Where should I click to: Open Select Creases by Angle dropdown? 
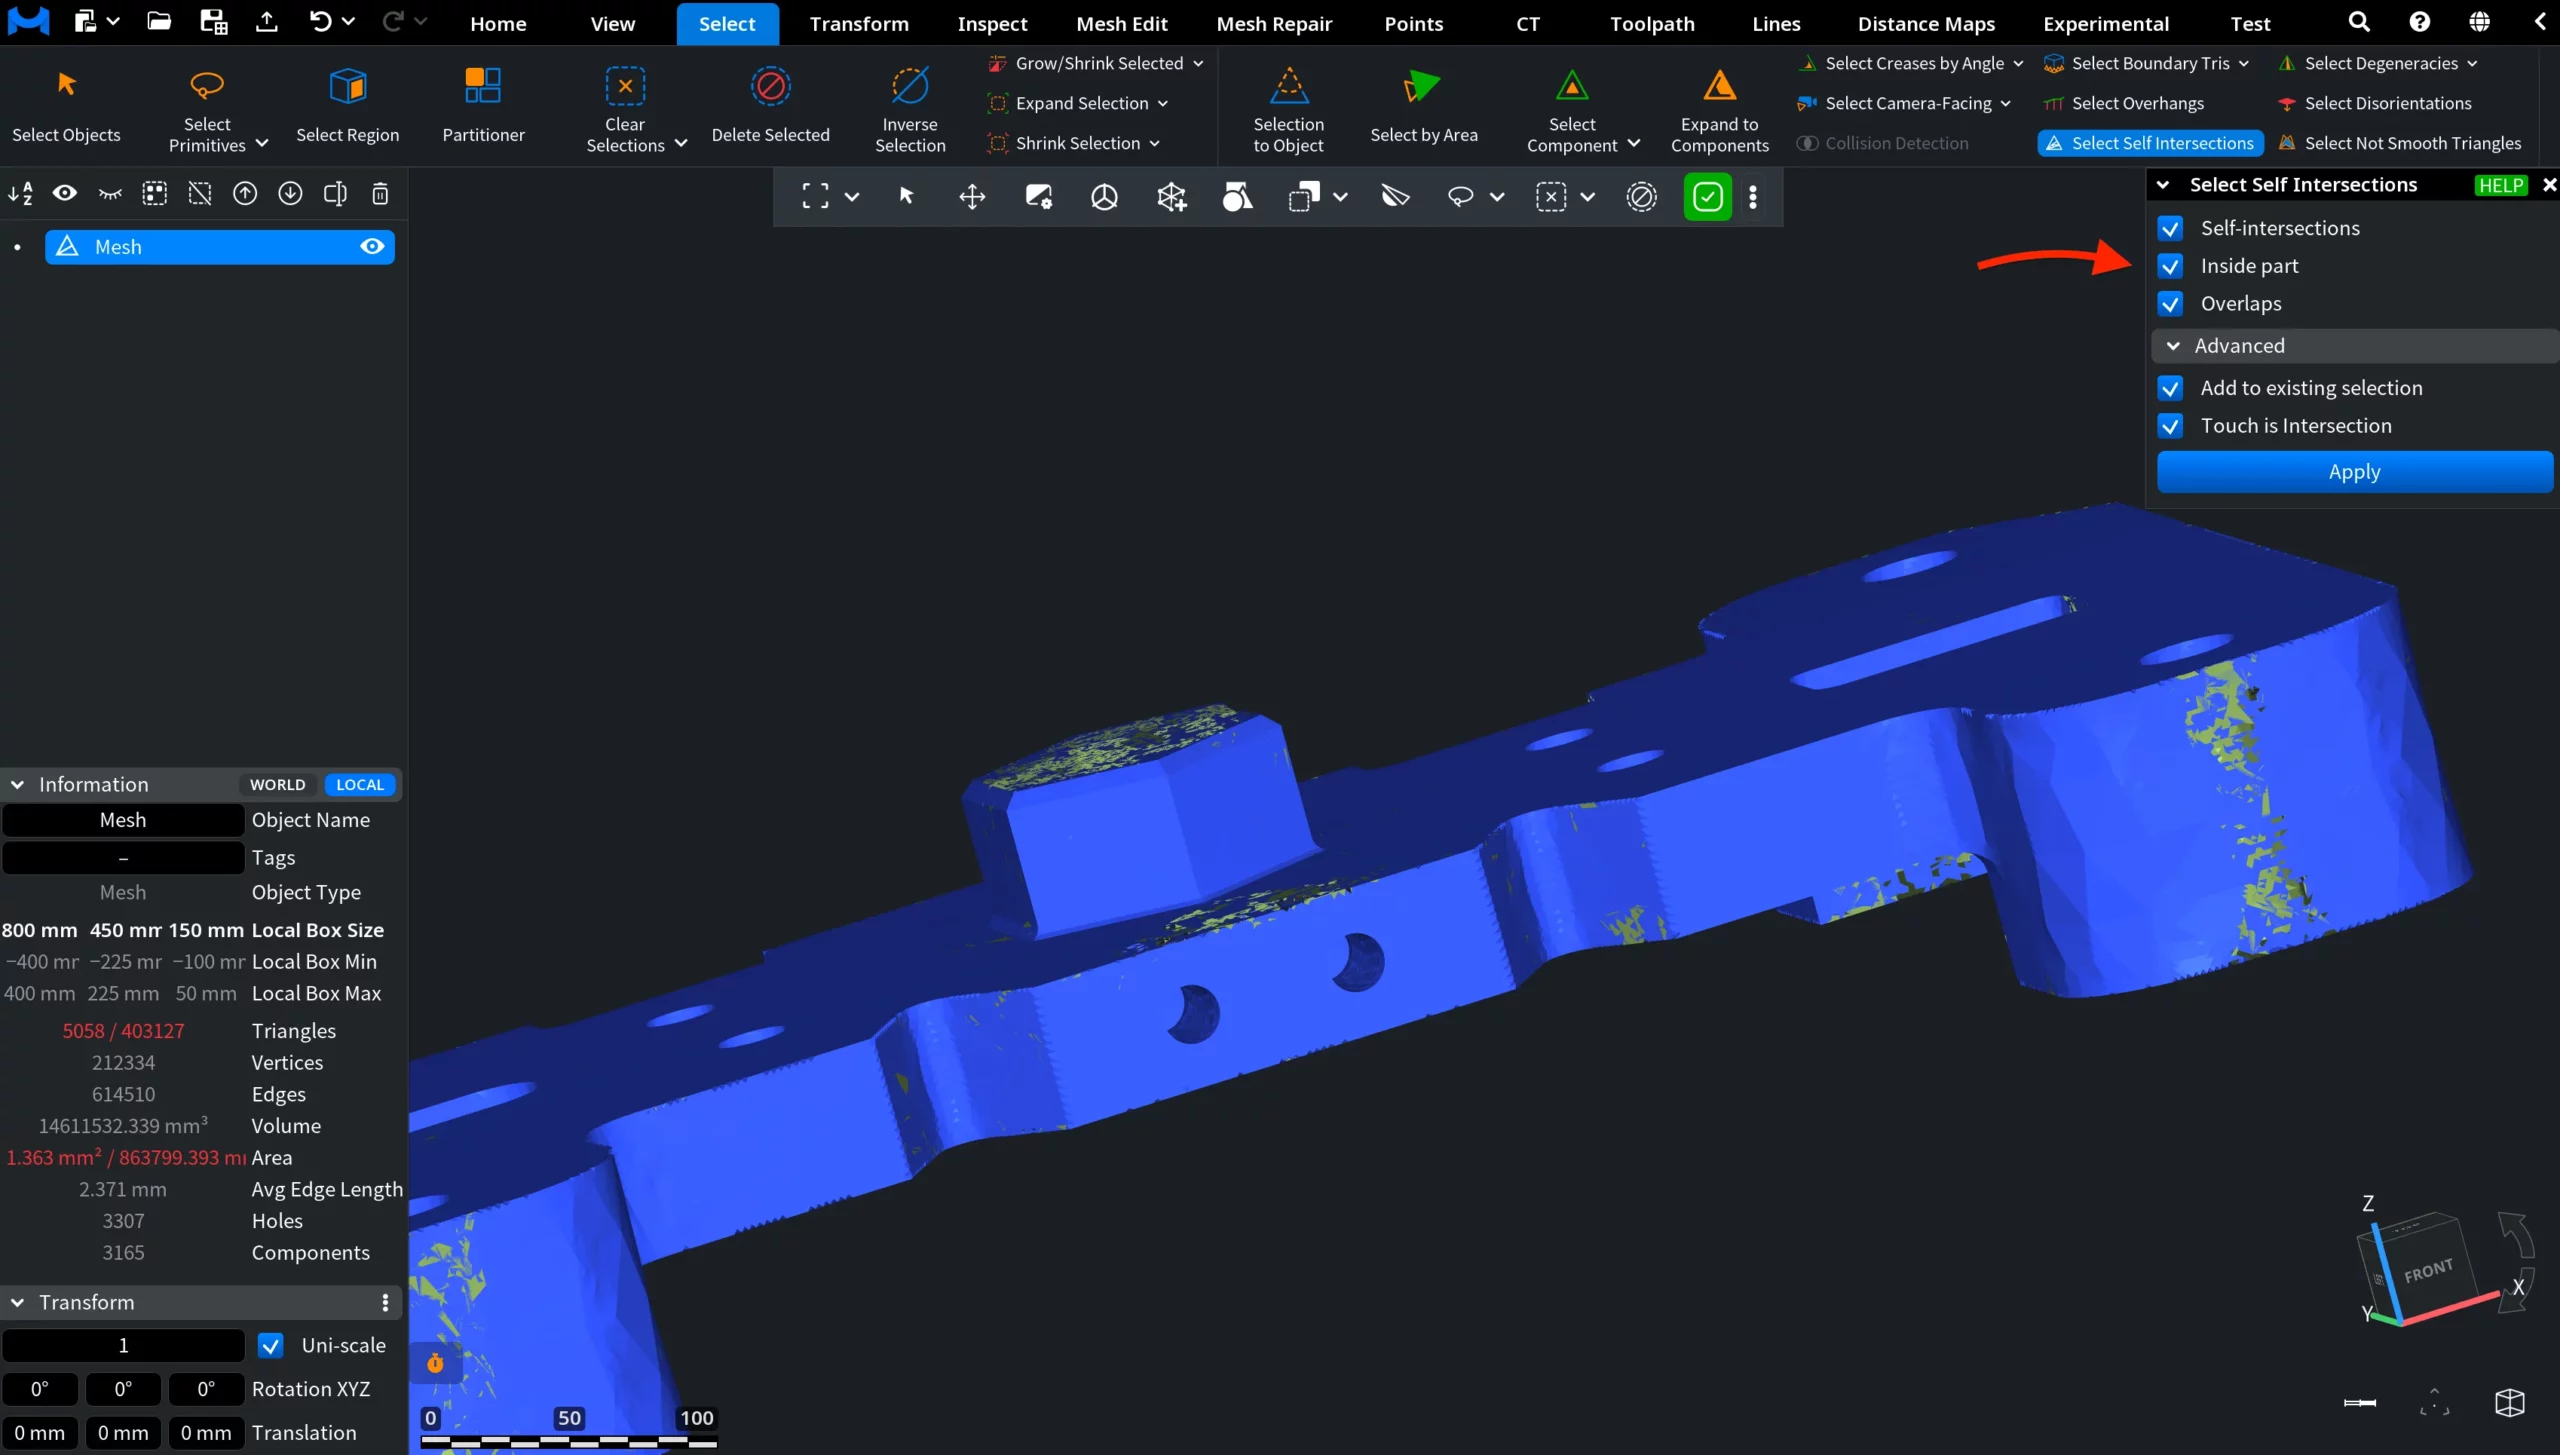pos(2018,63)
